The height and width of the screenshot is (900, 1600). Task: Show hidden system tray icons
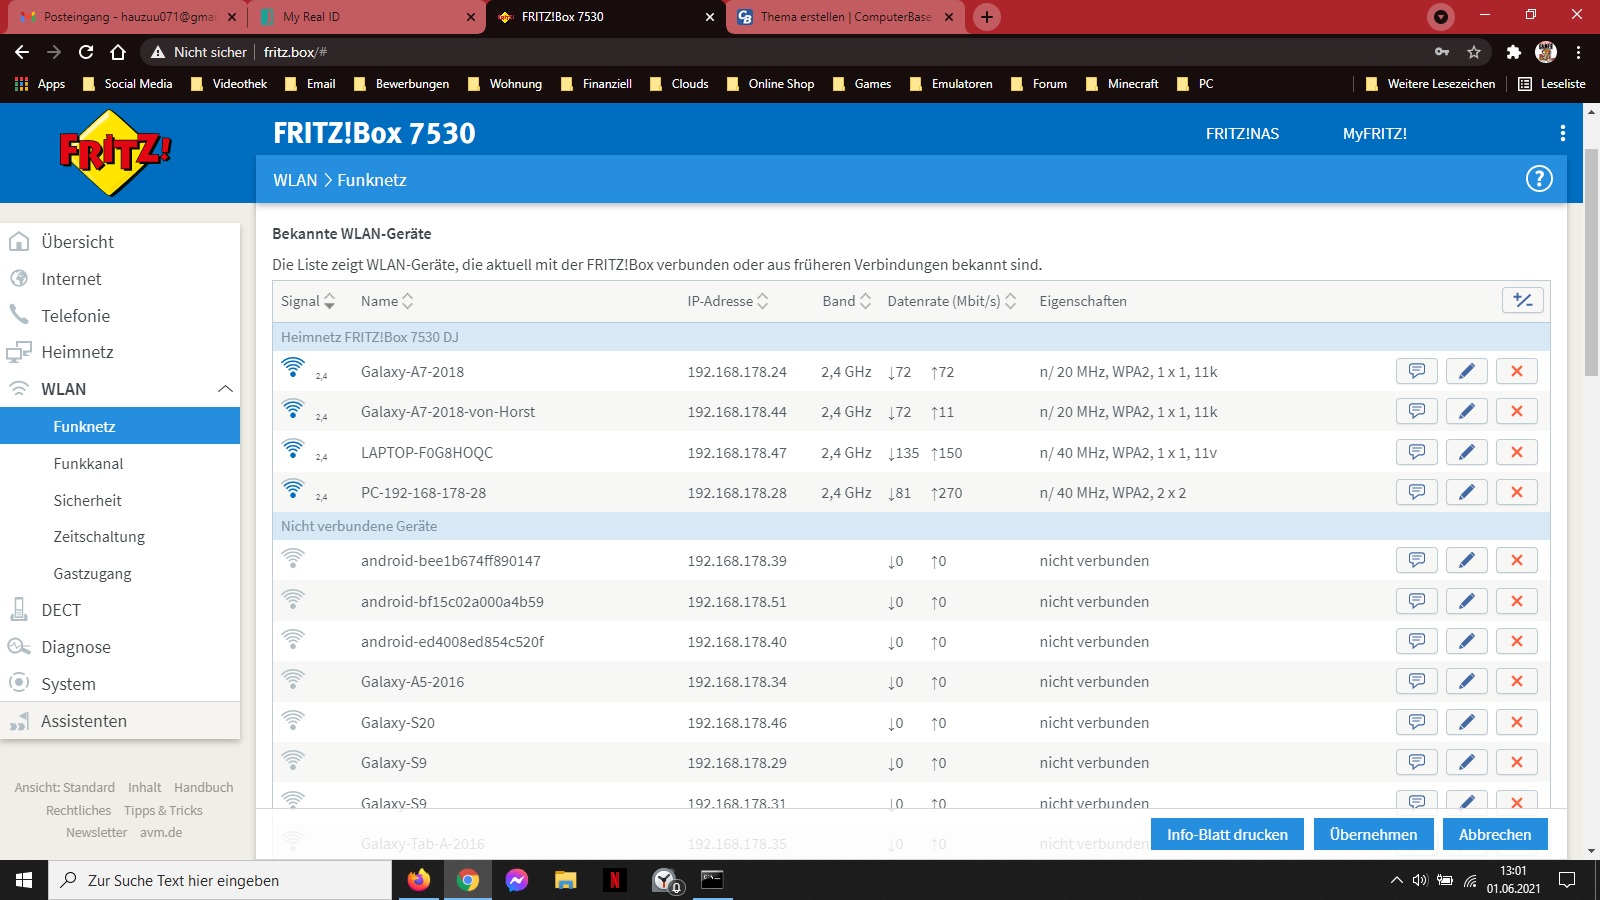click(1397, 880)
